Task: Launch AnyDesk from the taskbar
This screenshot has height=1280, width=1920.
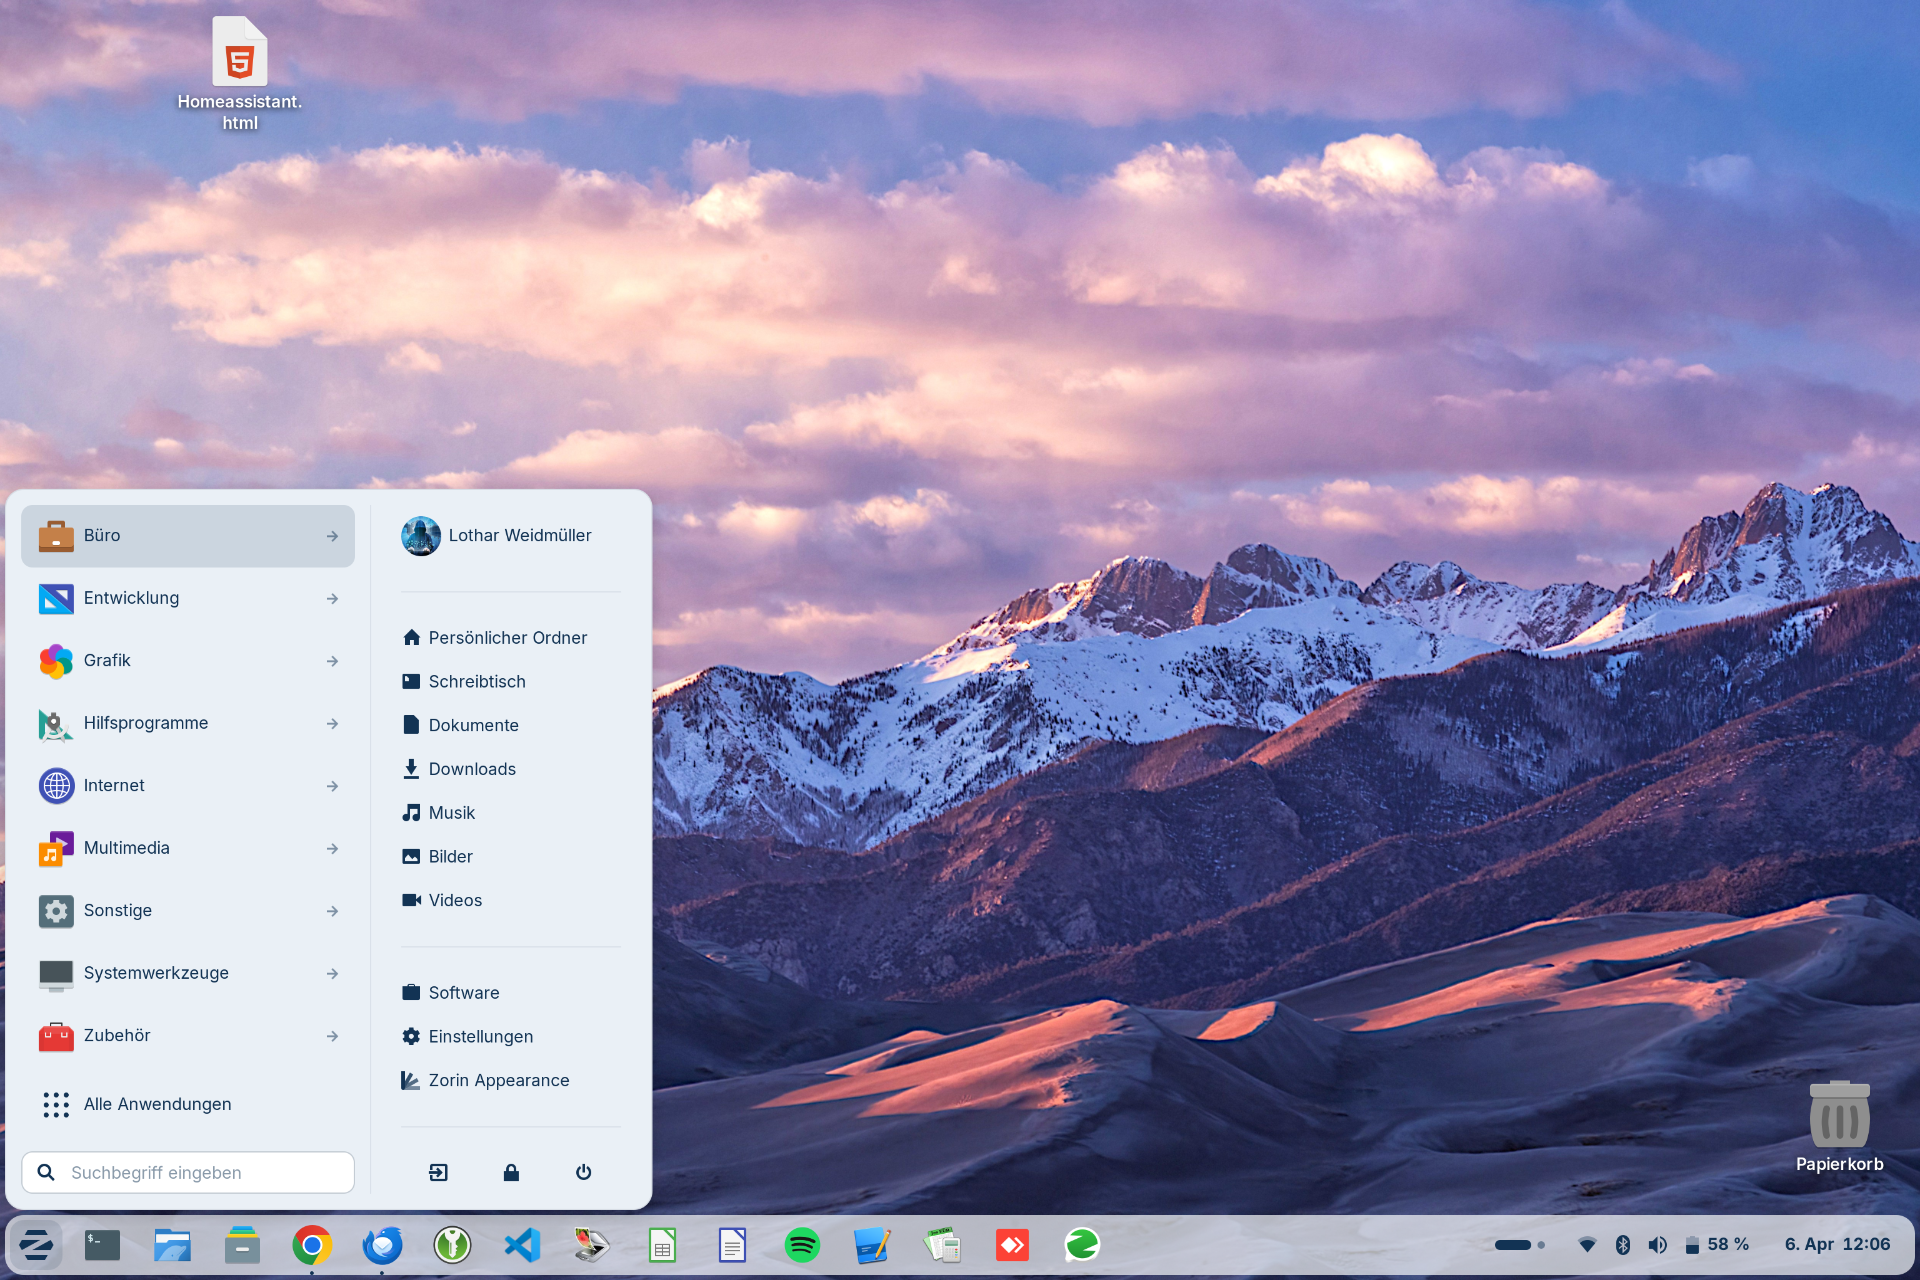Action: [x=1012, y=1245]
